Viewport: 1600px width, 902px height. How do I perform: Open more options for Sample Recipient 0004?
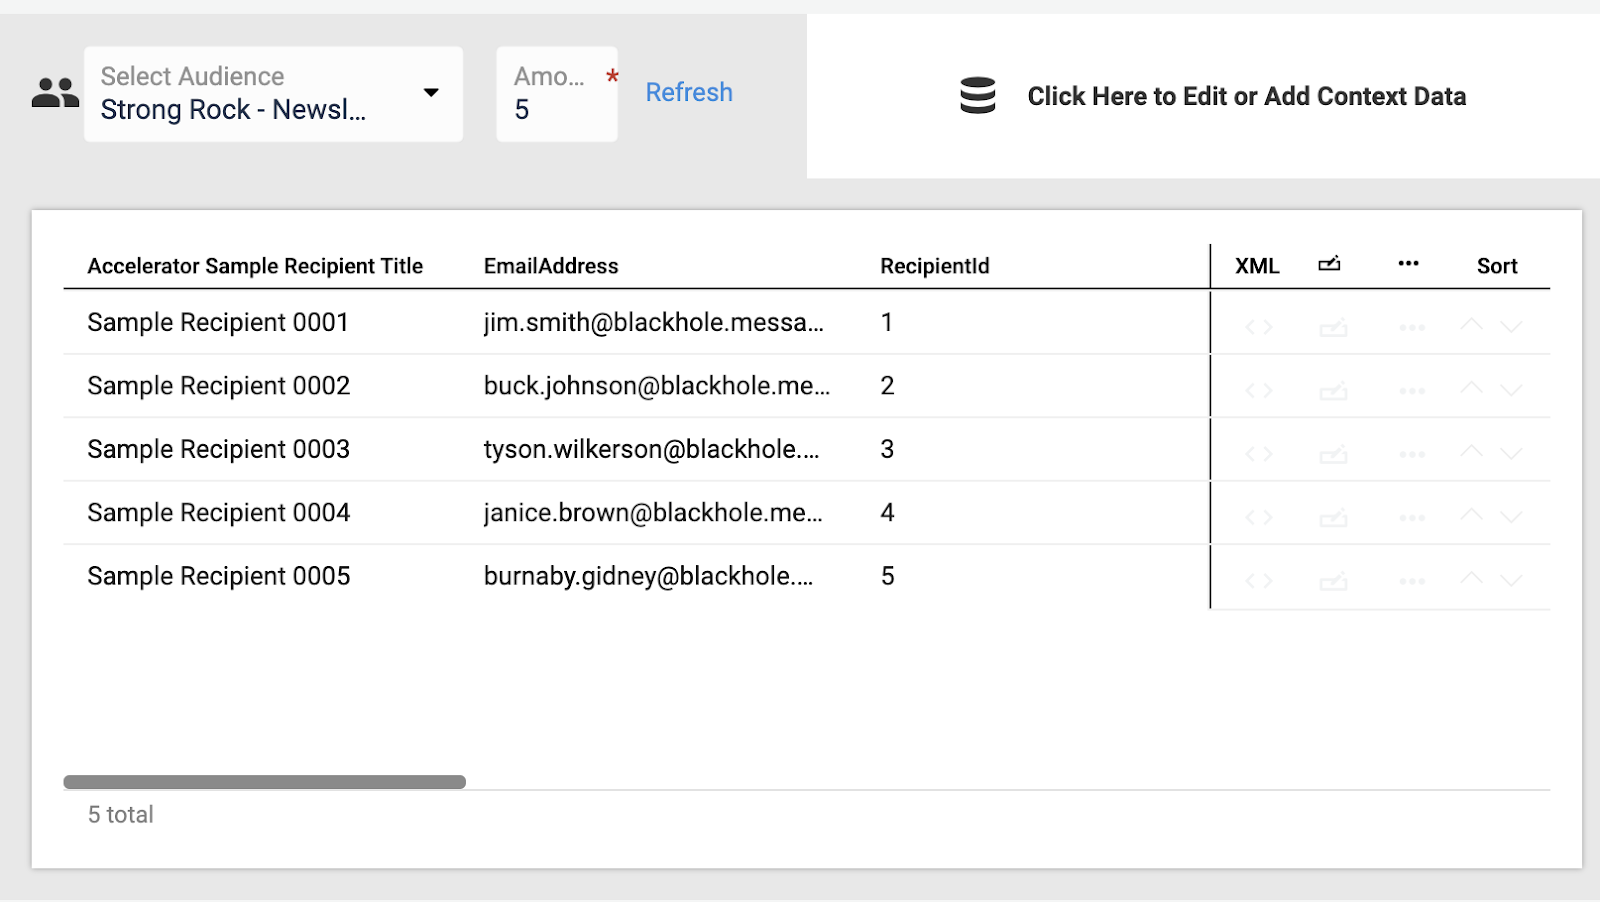pyautogui.click(x=1412, y=517)
